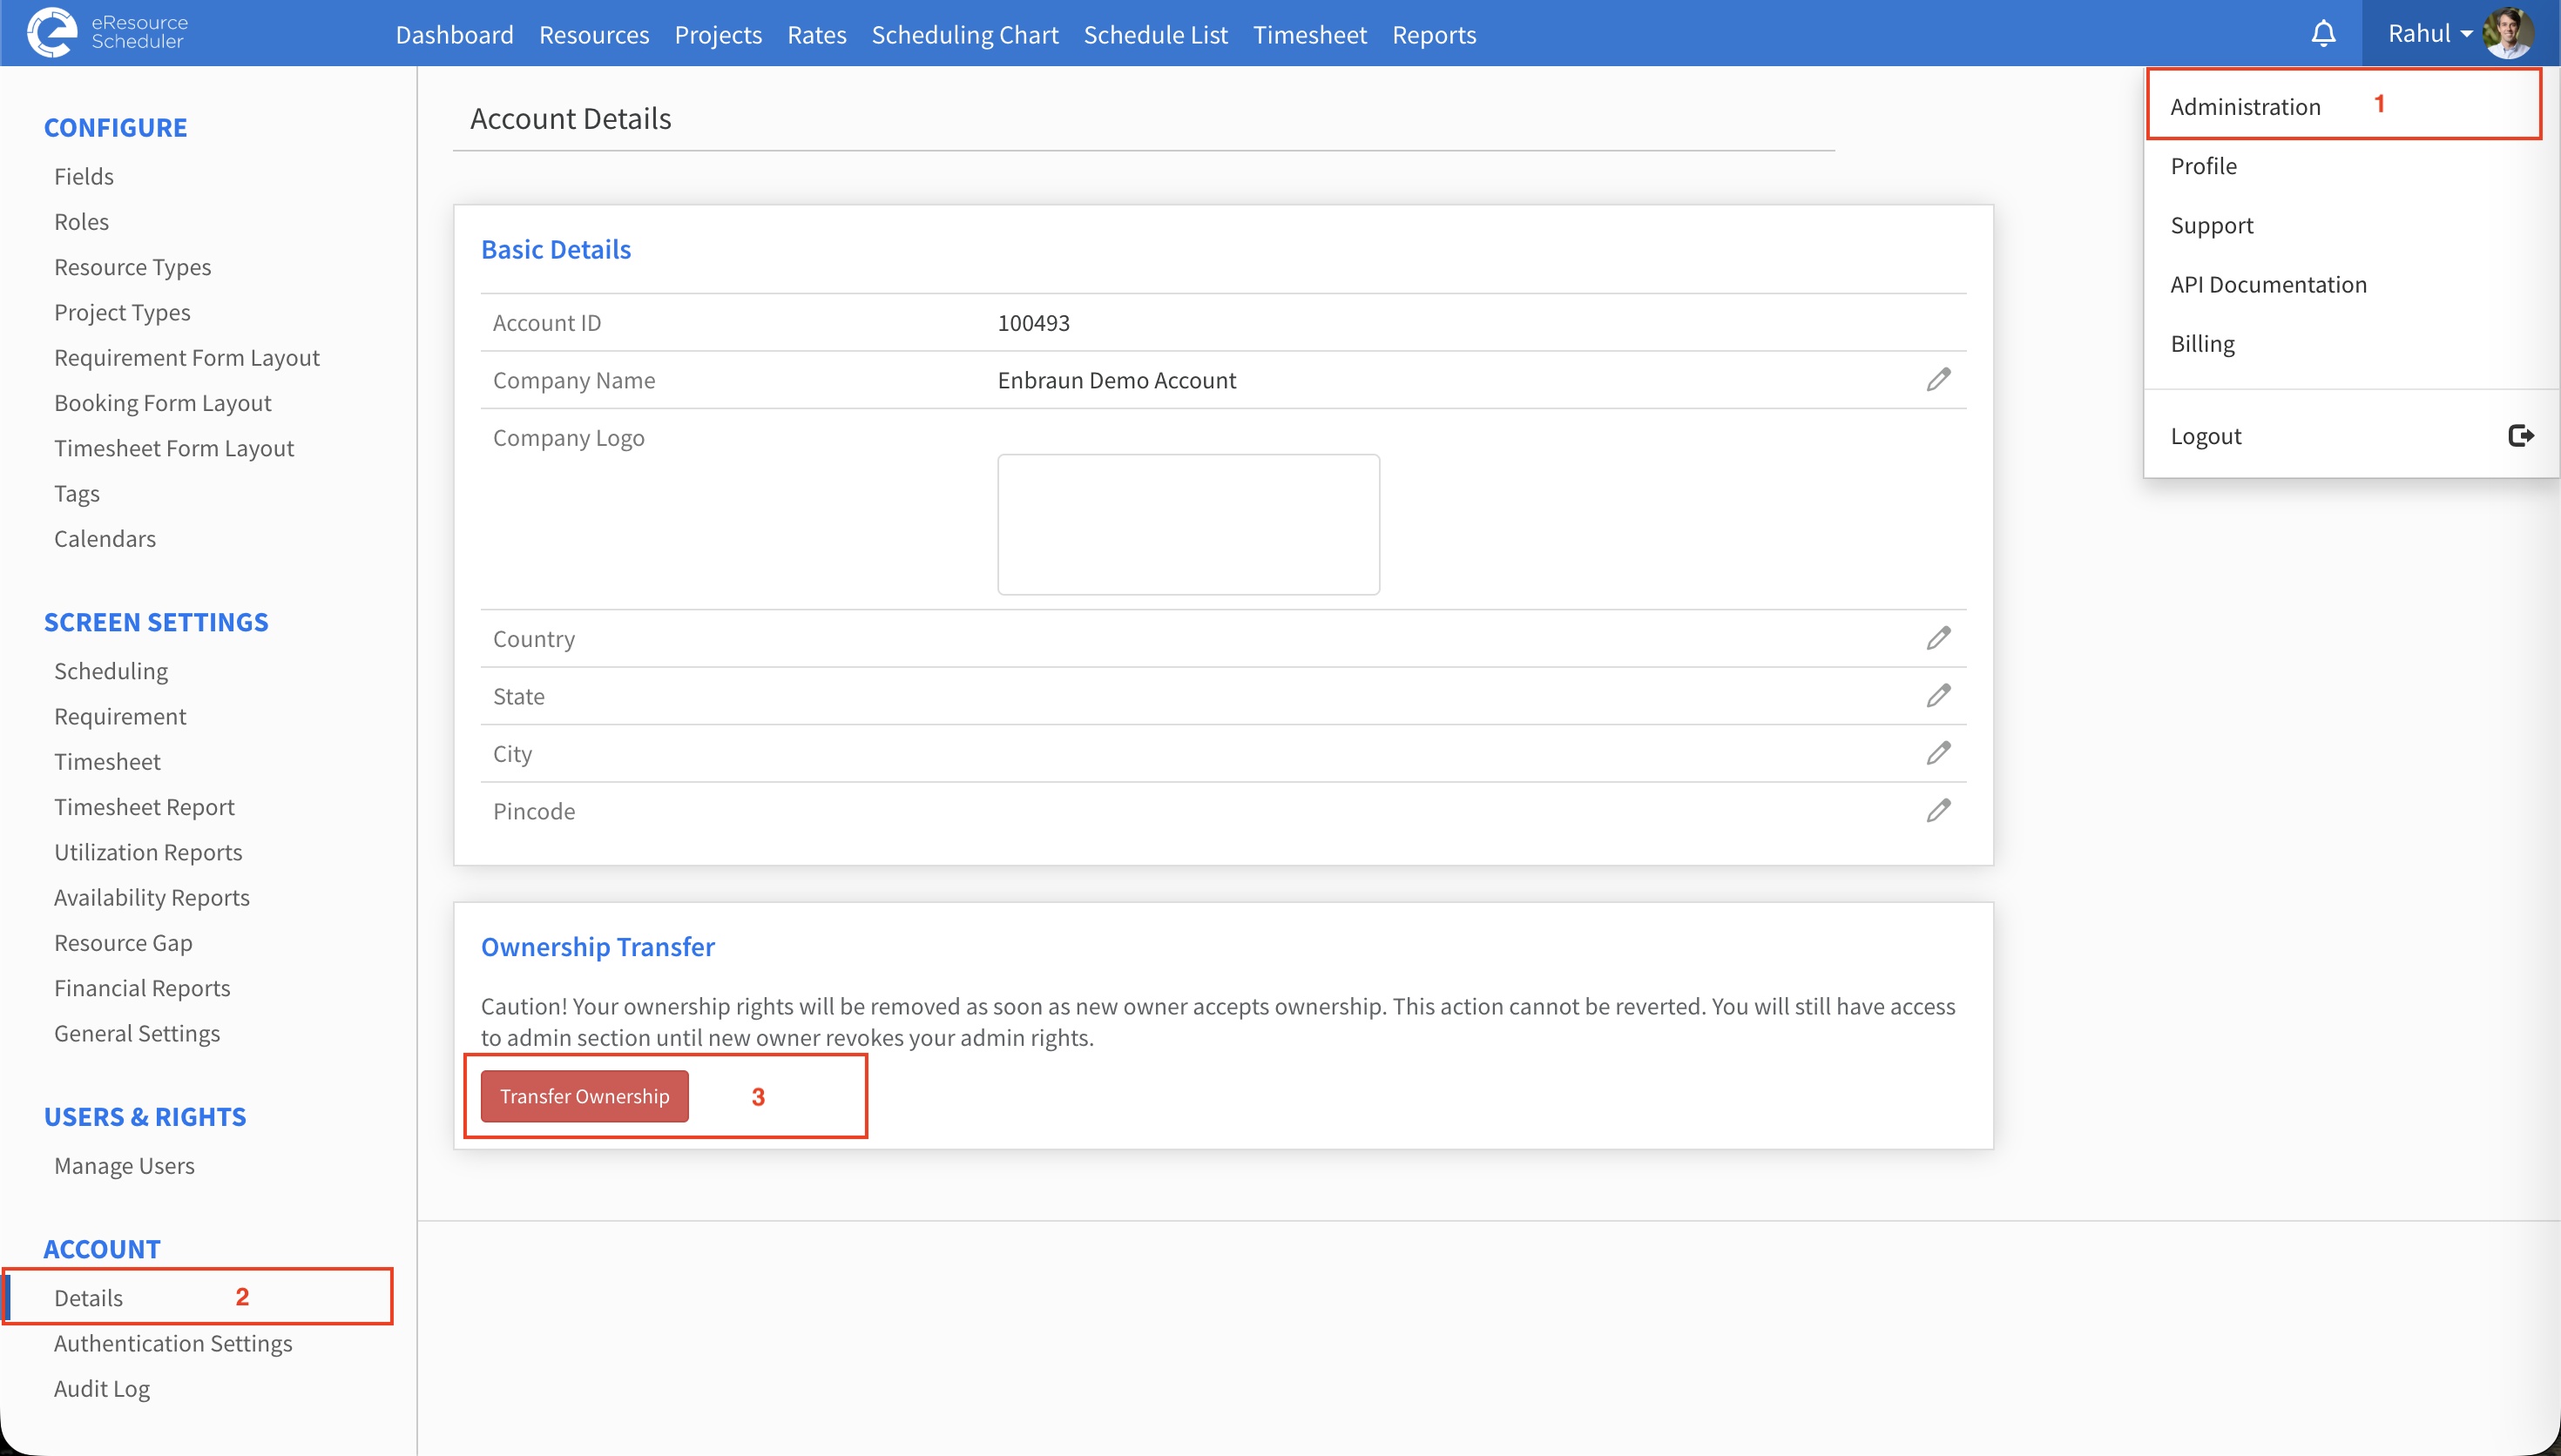Viewport: 2561px width, 1456px height.
Task: Choose Support from user menu
Action: click(x=2211, y=225)
